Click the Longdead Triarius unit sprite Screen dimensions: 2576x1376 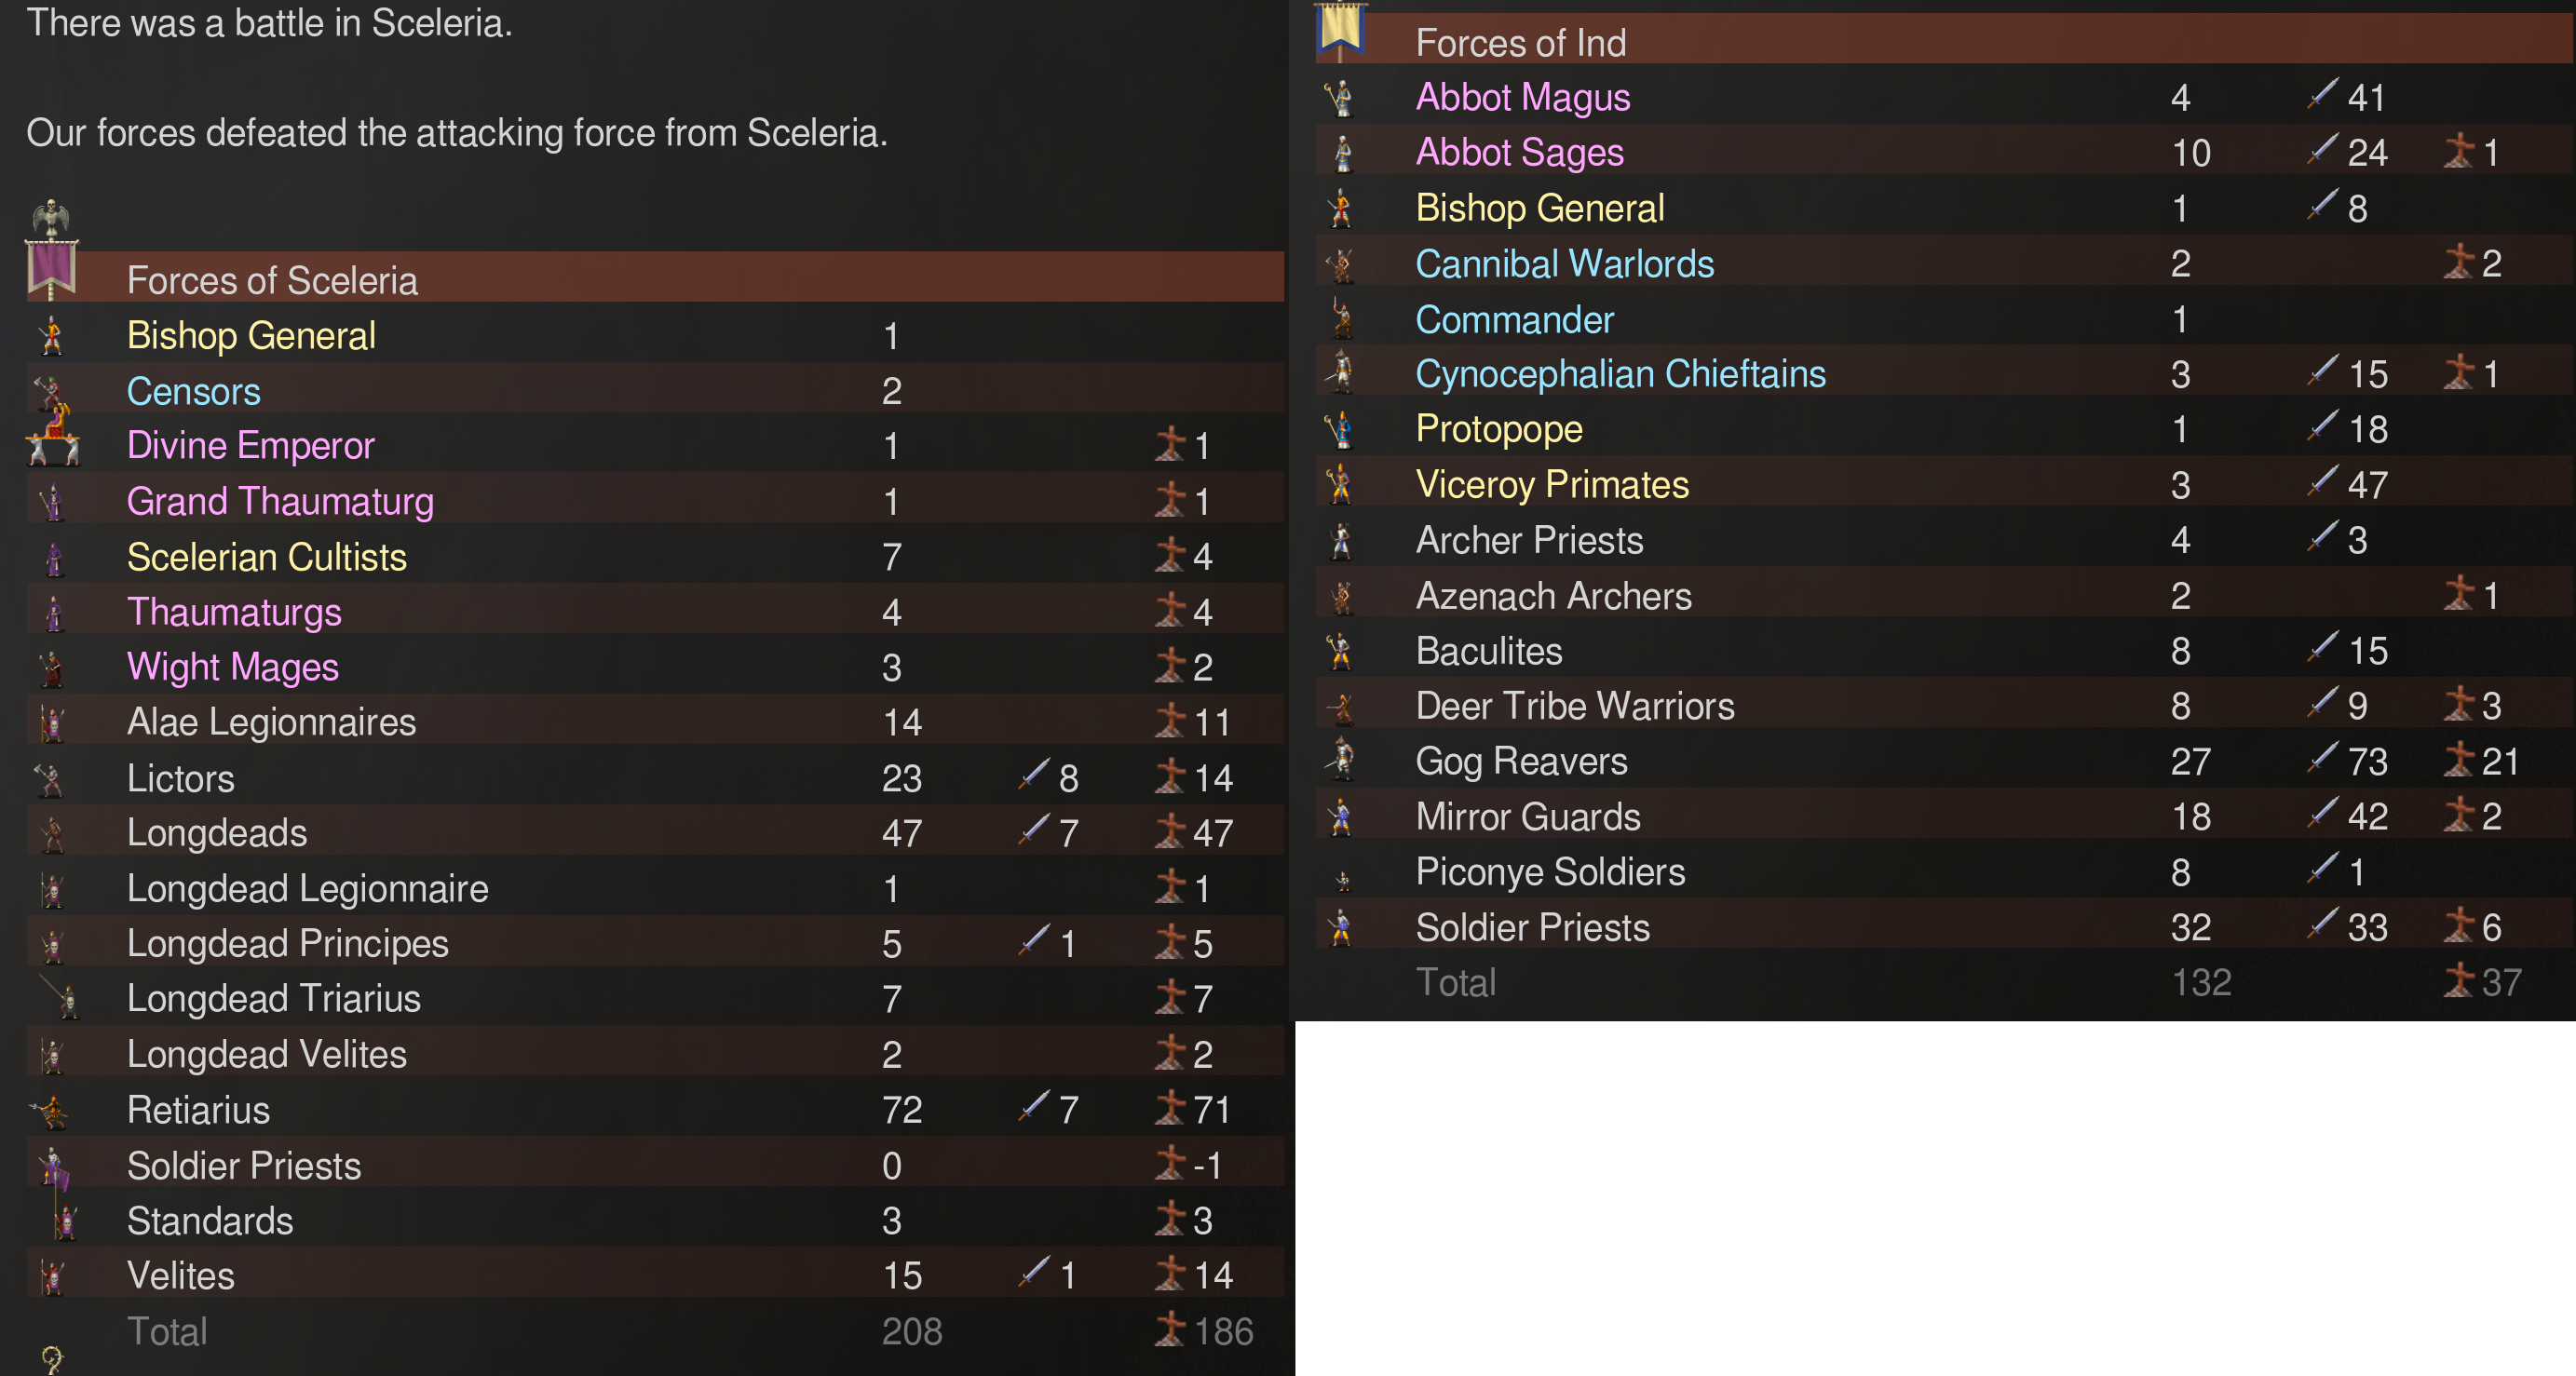coord(62,997)
